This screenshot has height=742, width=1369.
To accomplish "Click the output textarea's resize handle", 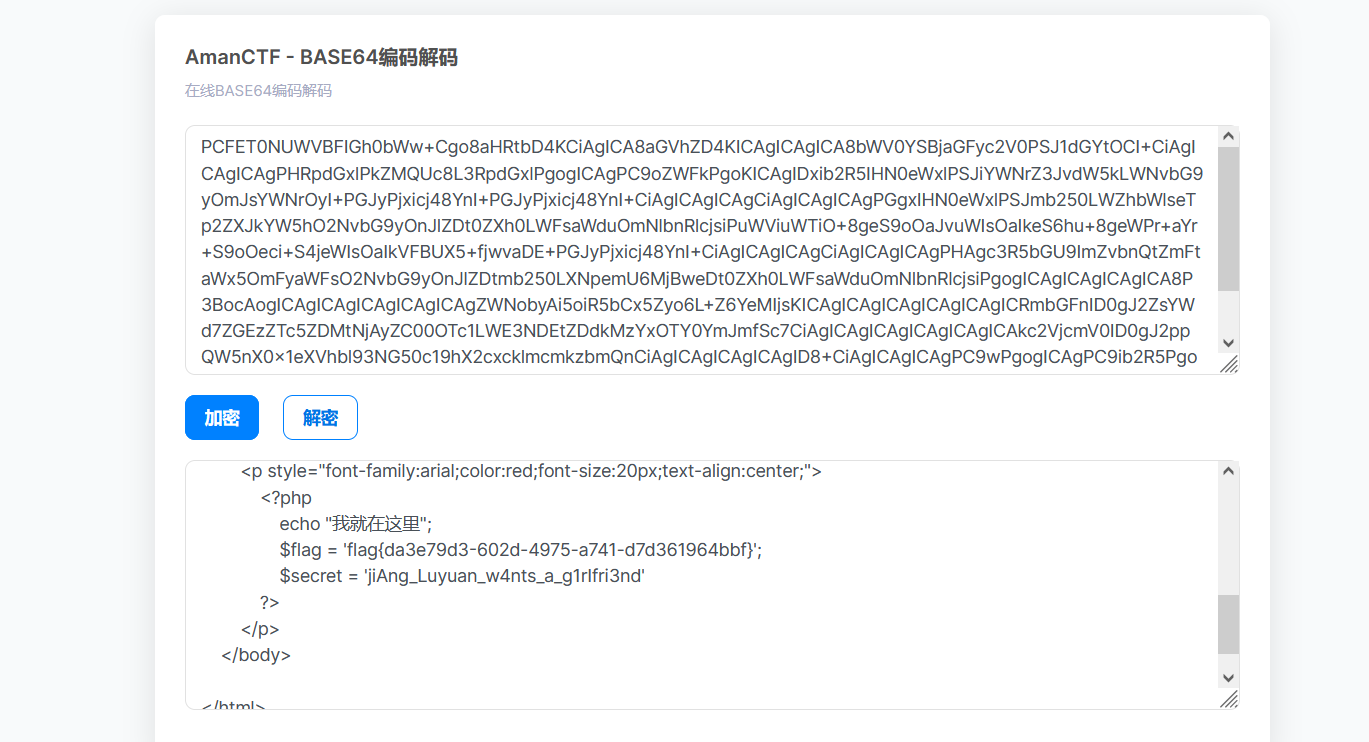I will tap(1229, 699).
